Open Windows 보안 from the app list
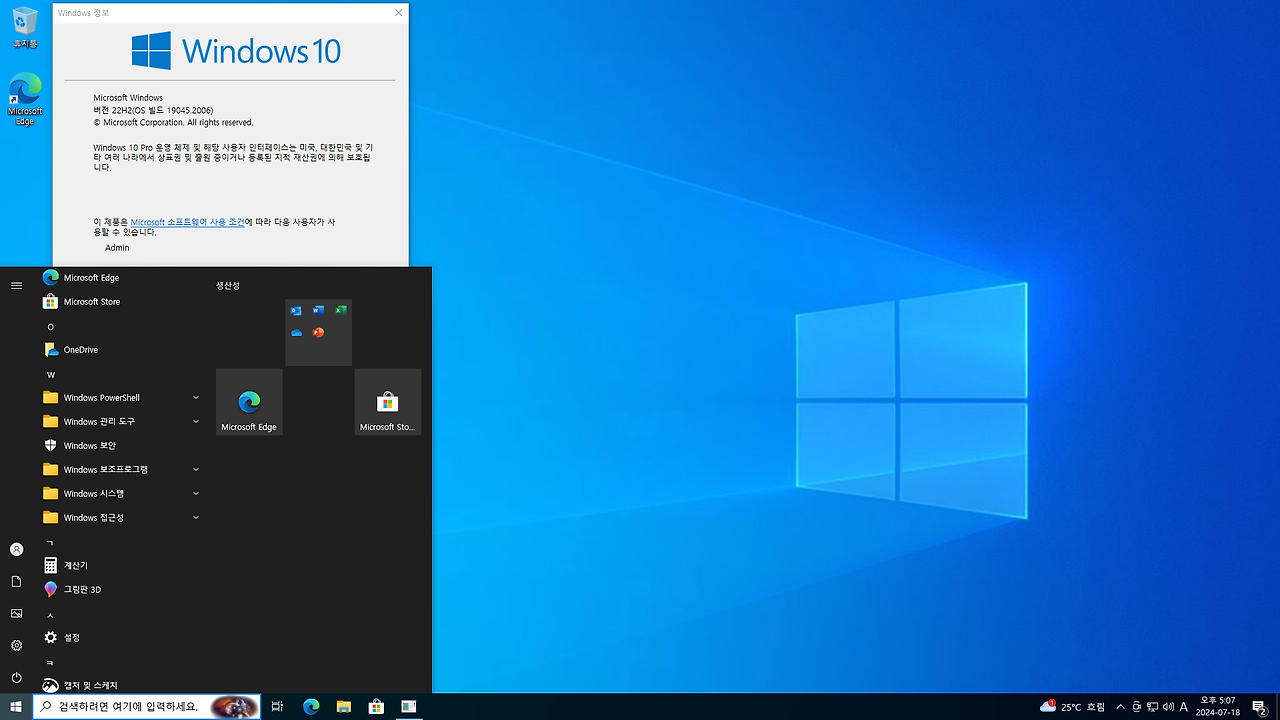1280x720 pixels. coord(120,446)
